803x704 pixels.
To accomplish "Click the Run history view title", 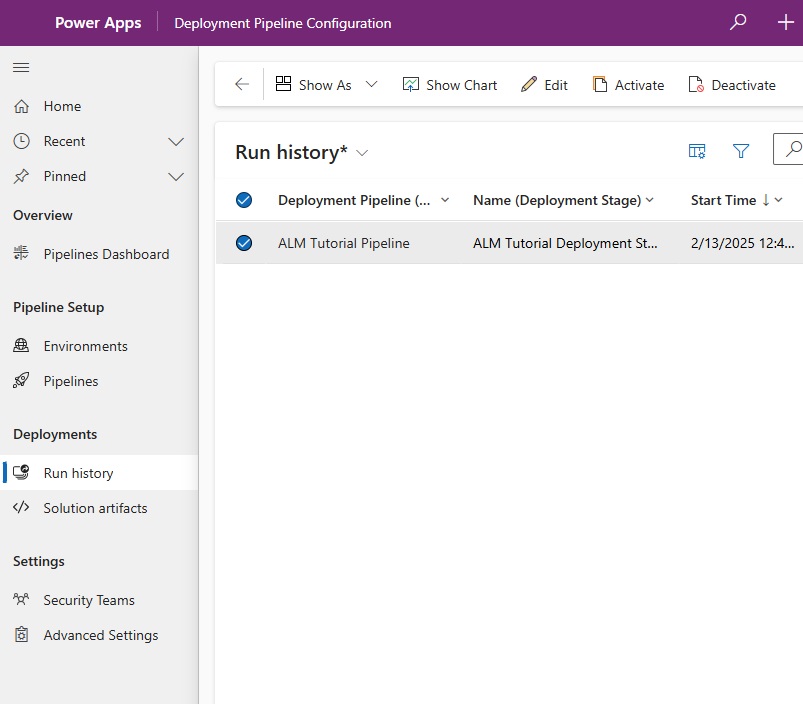I will (291, 152).
